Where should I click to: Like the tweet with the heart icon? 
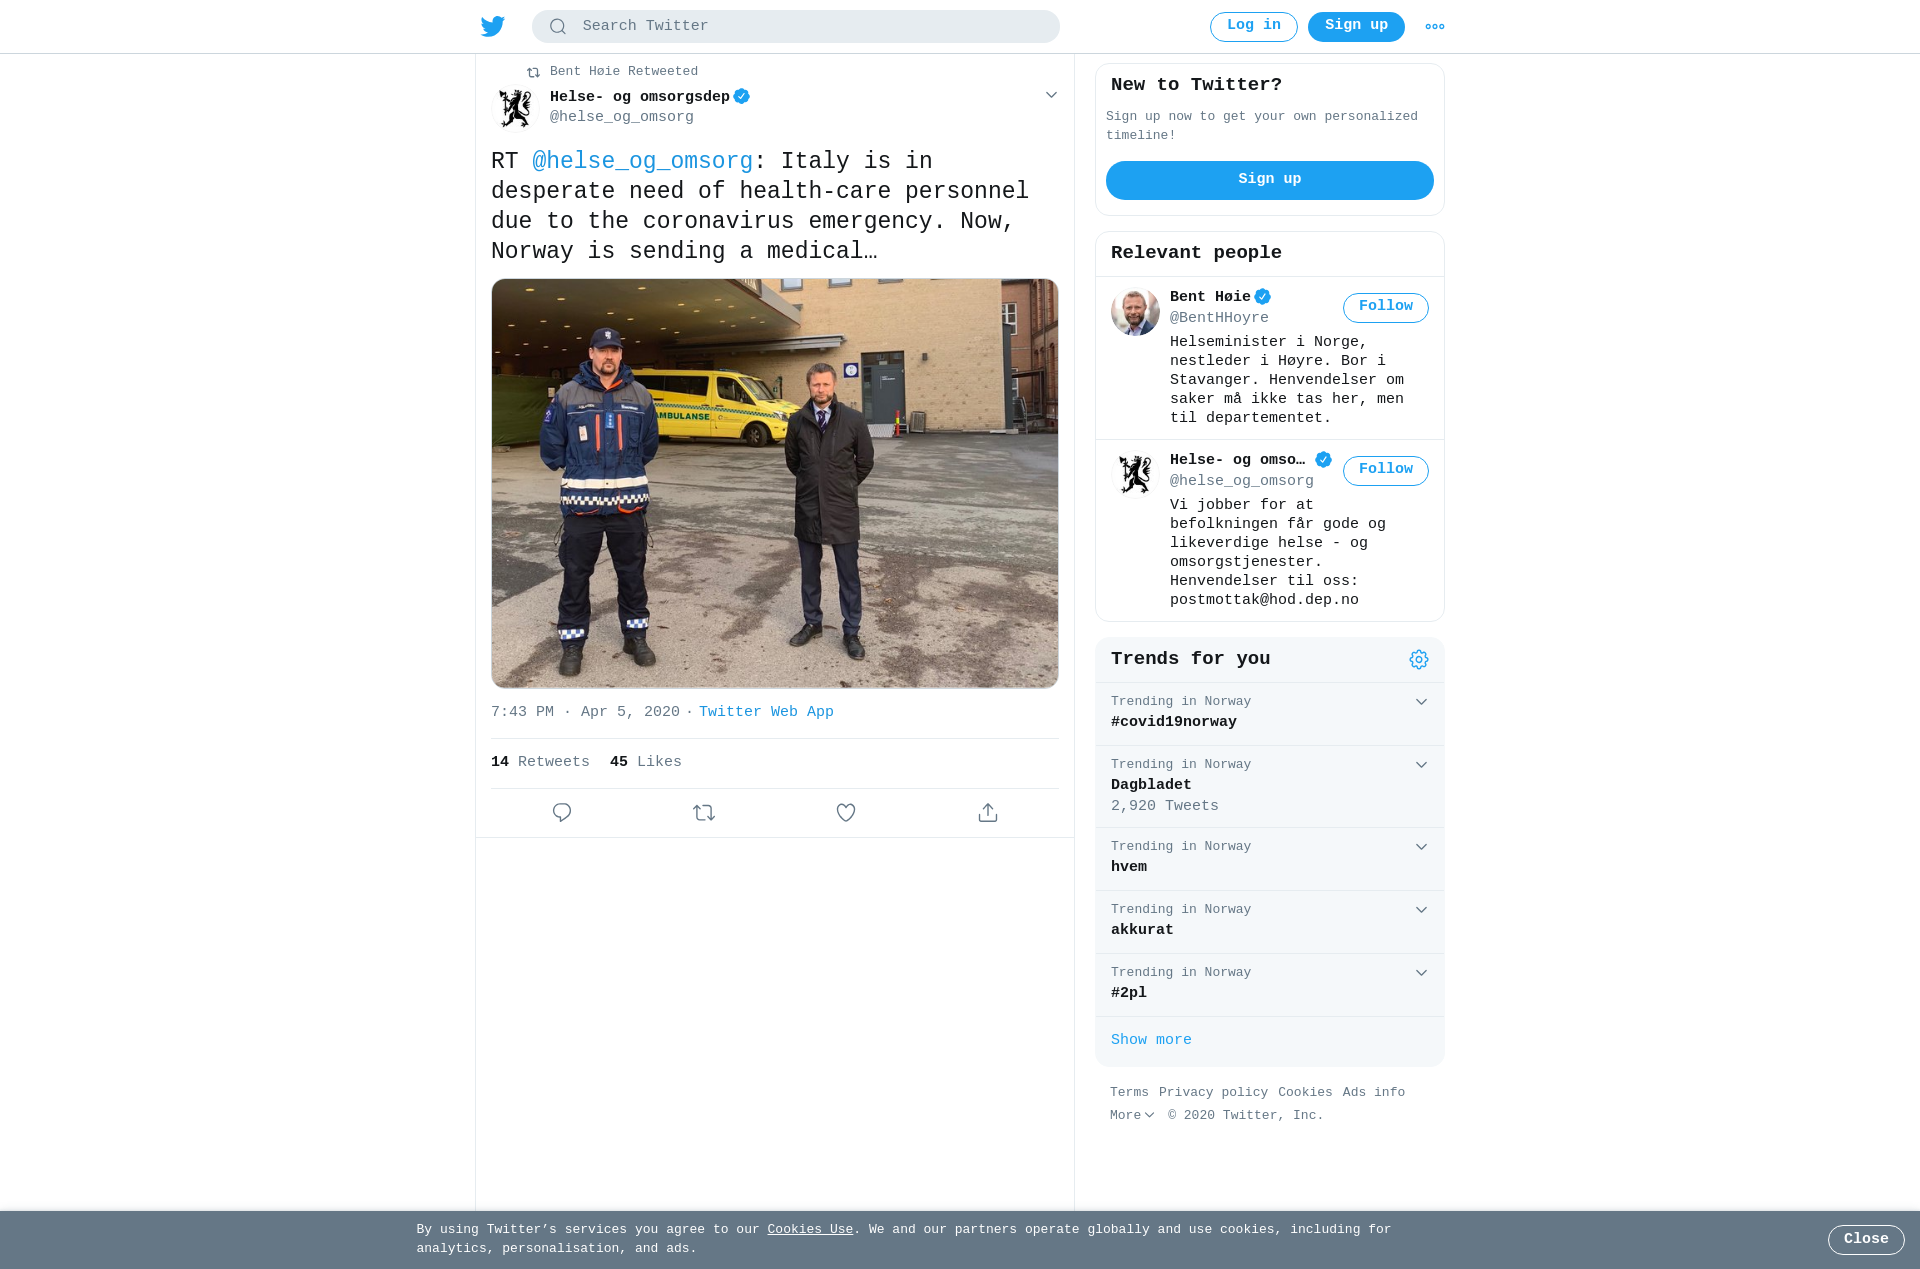pos(846,813)
